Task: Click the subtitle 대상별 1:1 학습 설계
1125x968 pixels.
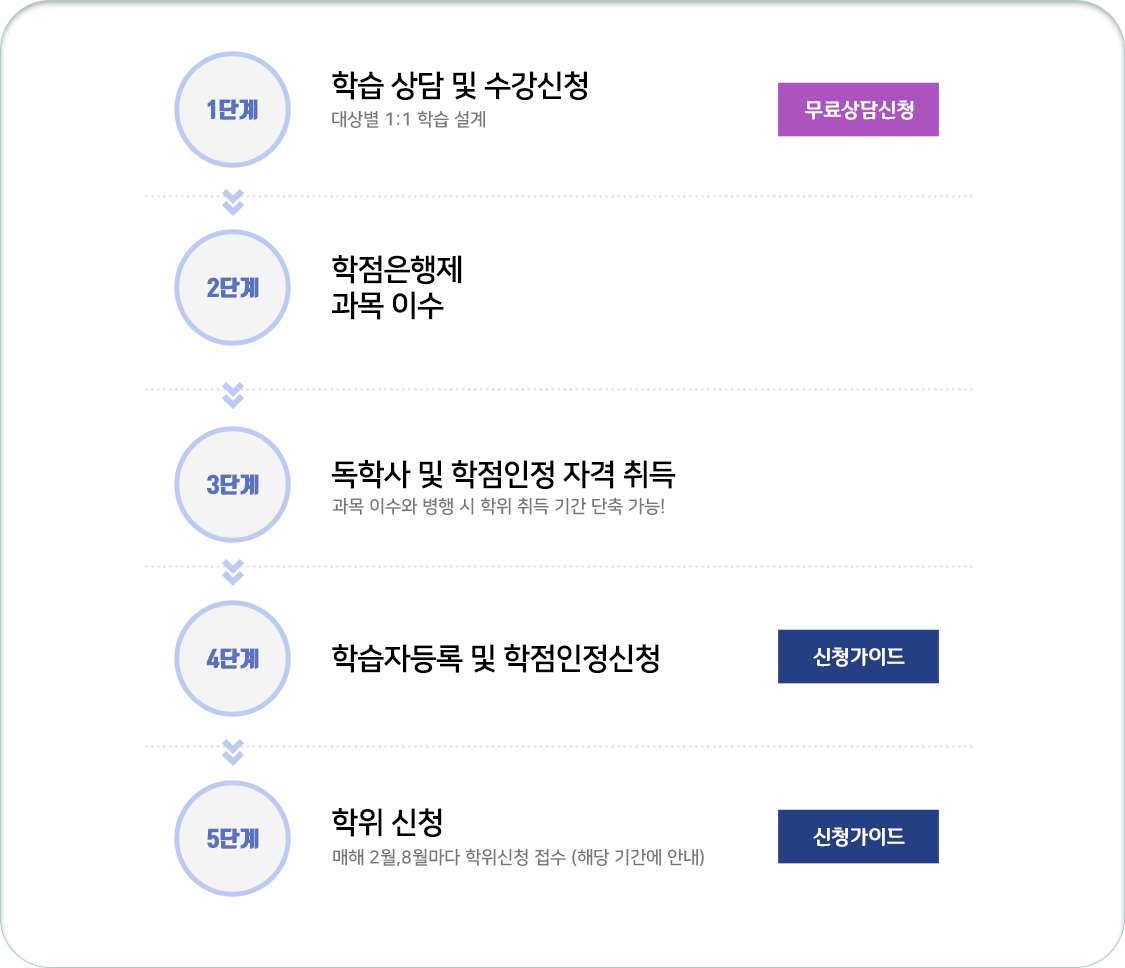Action: (409, 119)
